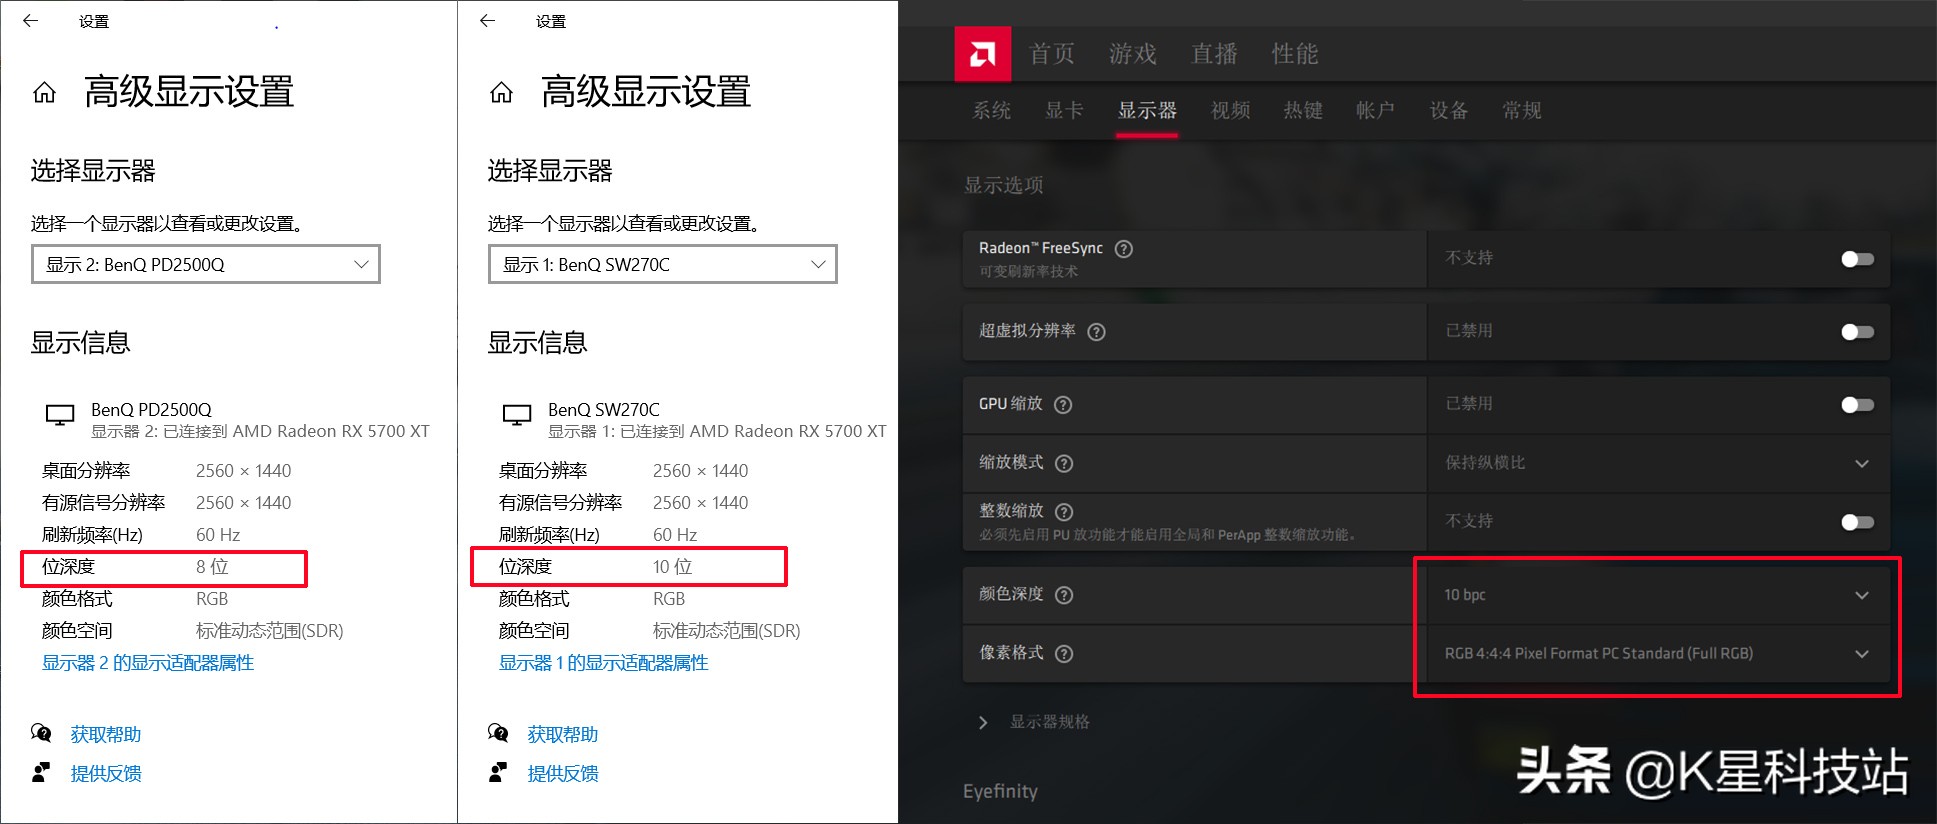
Task: Click 标准动态范围(SDR) value in SW270C window
Action: point(727,631)
